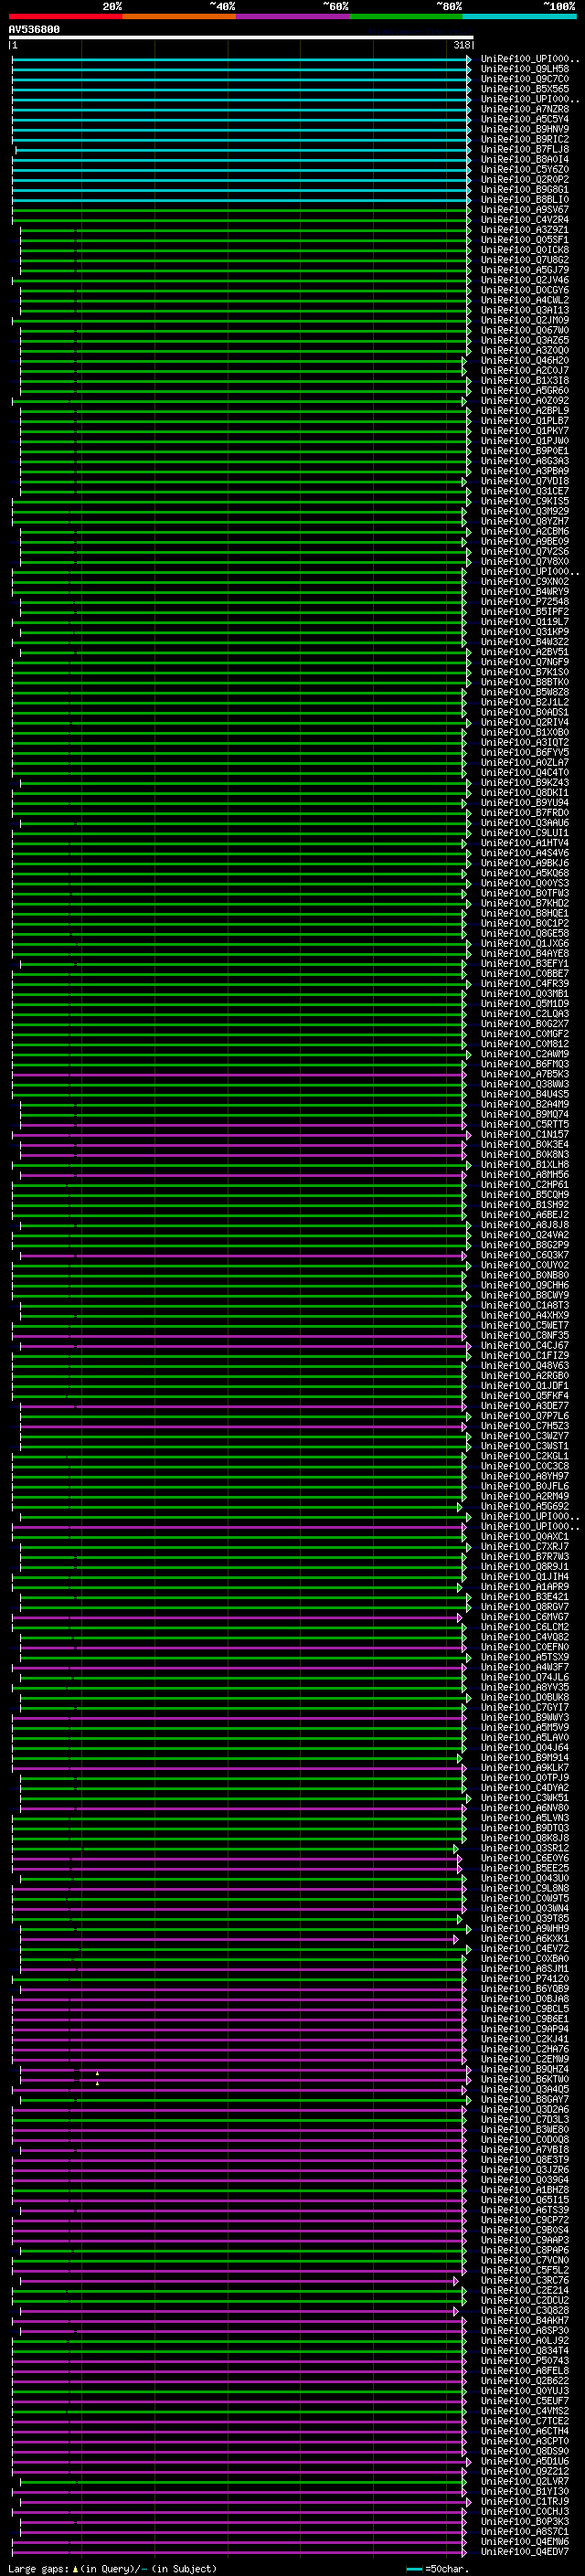Click the orange ~40% legend color bar
Viewport: 585px width, 2576px height.
pyautogui.click(x=179, y=16)
